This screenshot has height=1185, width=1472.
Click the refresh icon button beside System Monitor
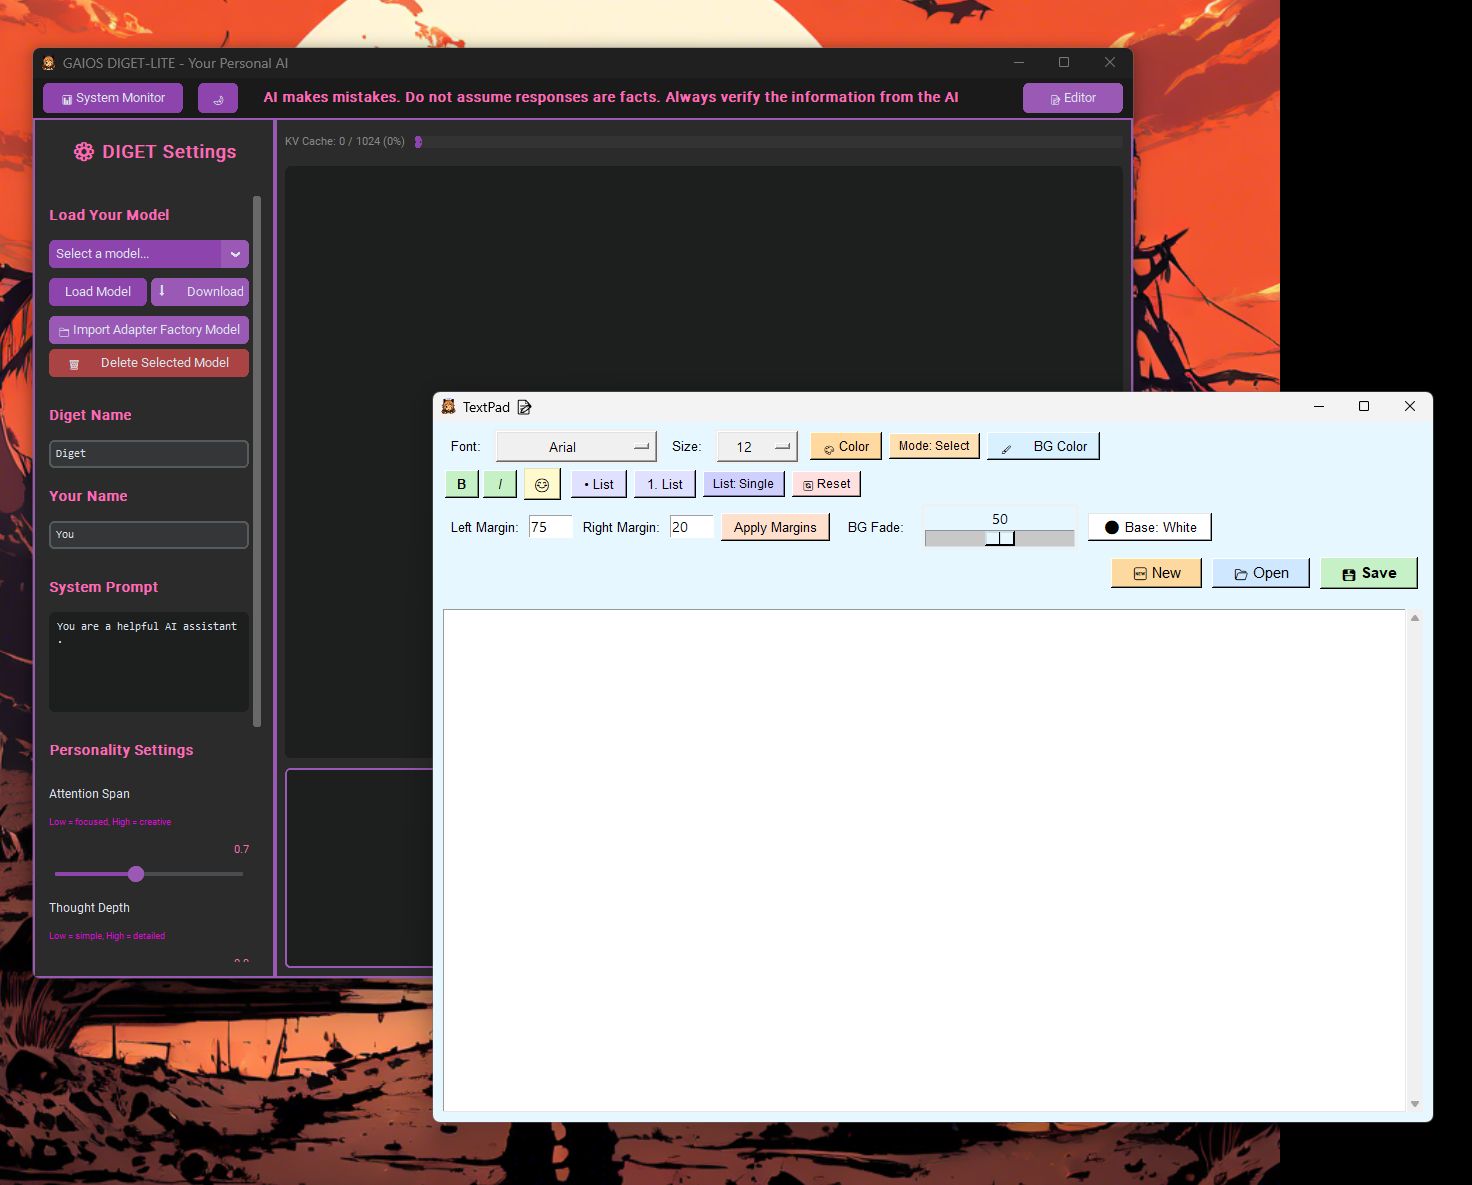[218, 98]
